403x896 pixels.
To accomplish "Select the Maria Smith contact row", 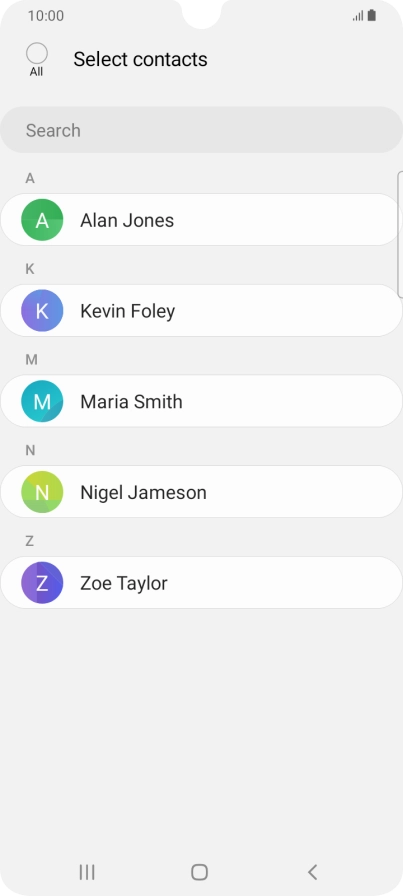I will [x=201, y=401].
